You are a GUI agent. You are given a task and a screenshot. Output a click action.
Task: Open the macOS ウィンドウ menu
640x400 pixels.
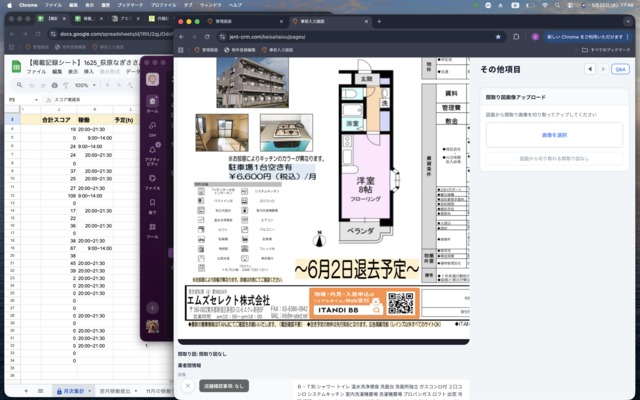click(x=211, y=5)
